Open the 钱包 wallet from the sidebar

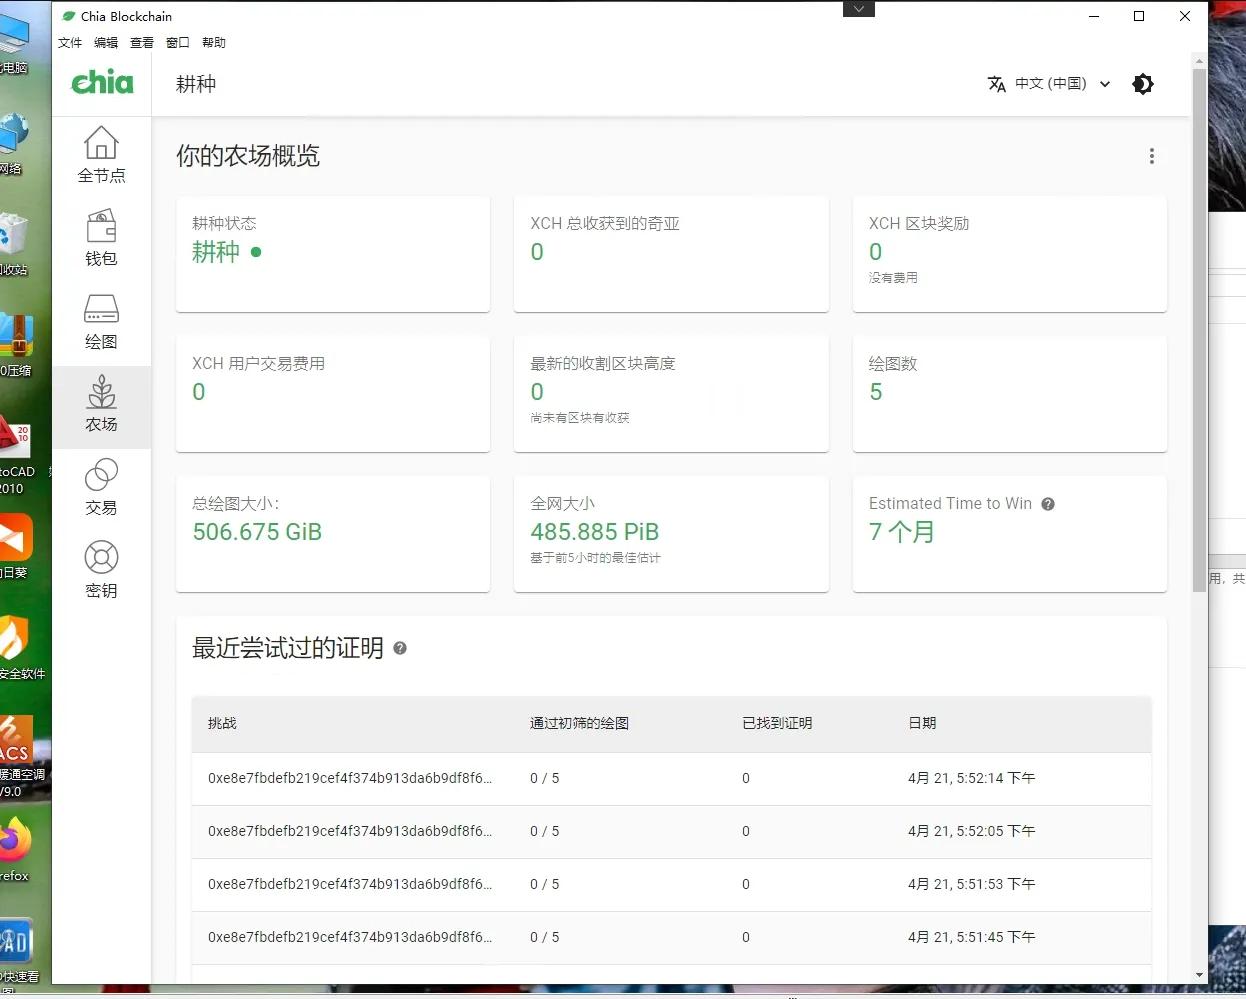100,236
